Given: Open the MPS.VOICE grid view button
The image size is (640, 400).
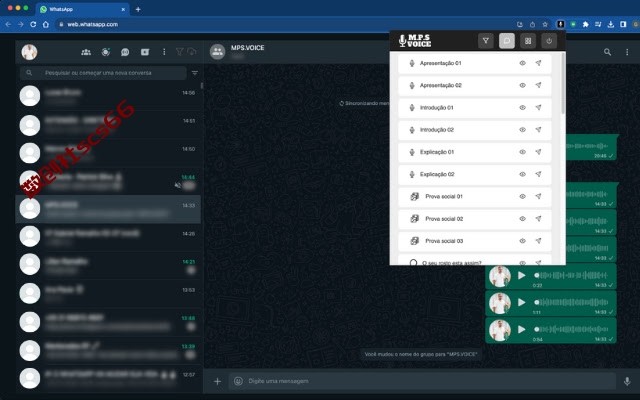Looking at the screenshot, I should coord(528,41).
